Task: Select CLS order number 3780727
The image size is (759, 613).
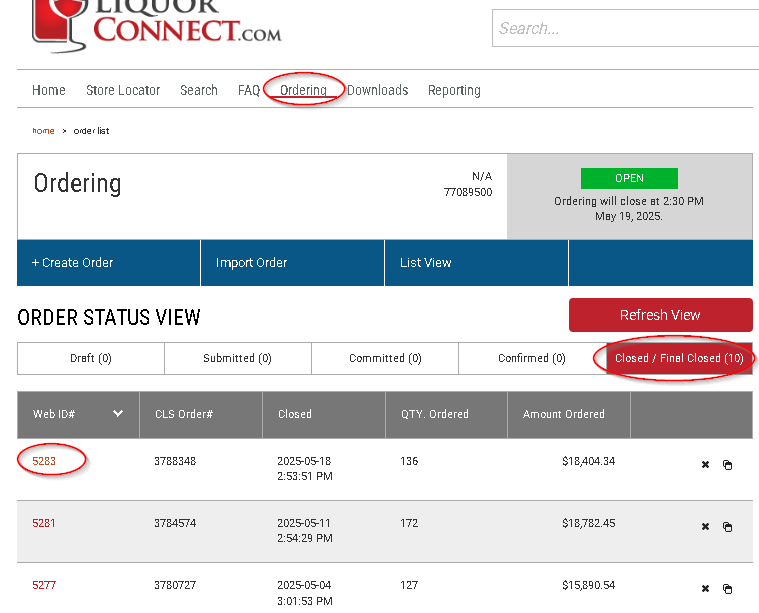Action: point(175,585)
